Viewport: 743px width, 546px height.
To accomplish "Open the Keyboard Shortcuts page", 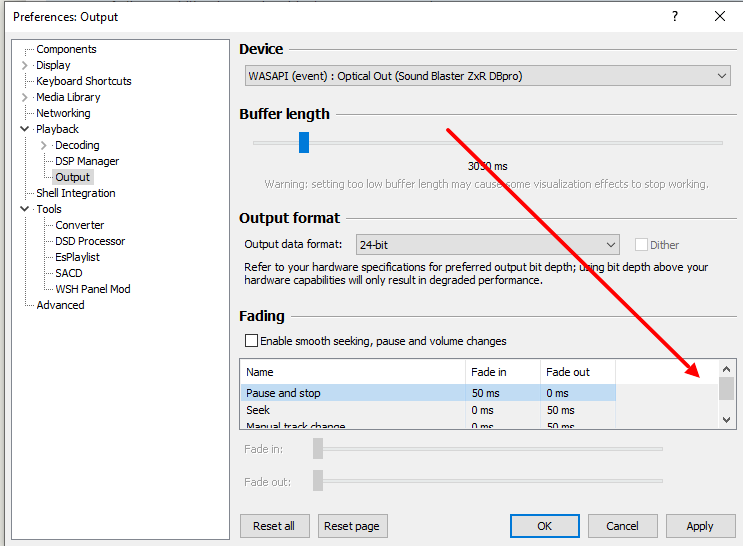I will point(83,81).
